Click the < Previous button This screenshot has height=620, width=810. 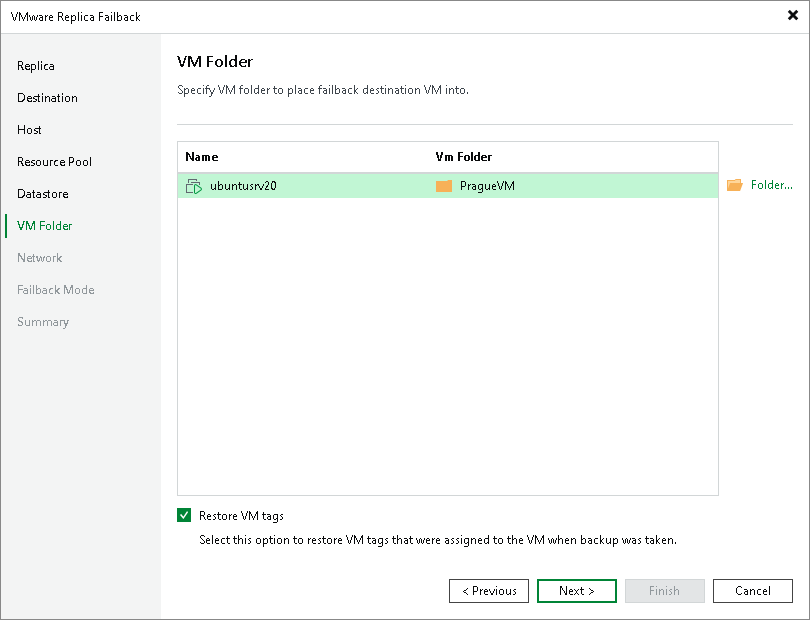(x=489, y=591)
